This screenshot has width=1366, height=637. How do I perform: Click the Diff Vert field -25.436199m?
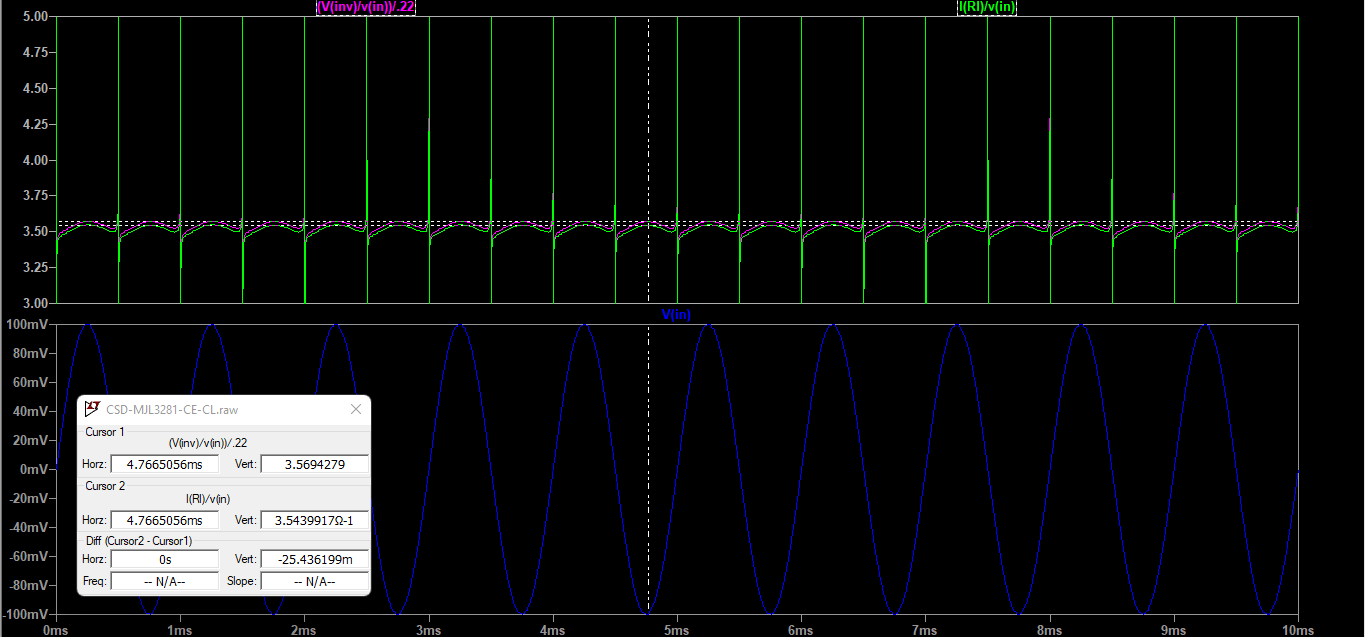314,560
